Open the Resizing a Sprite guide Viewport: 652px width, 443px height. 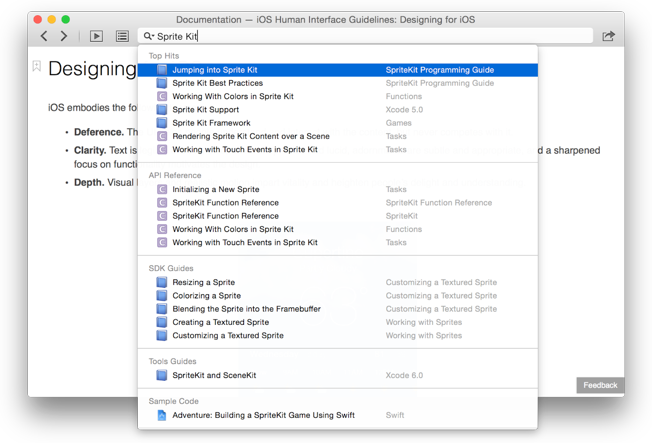coord(338,282)
